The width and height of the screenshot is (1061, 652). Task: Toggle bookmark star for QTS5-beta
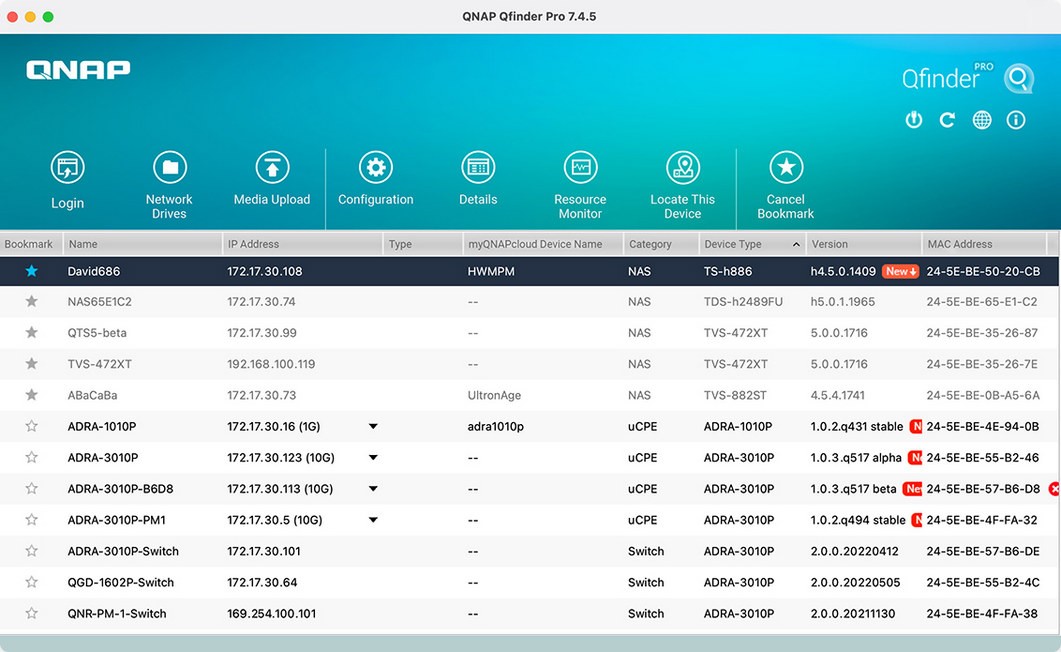tap(31, 332)
